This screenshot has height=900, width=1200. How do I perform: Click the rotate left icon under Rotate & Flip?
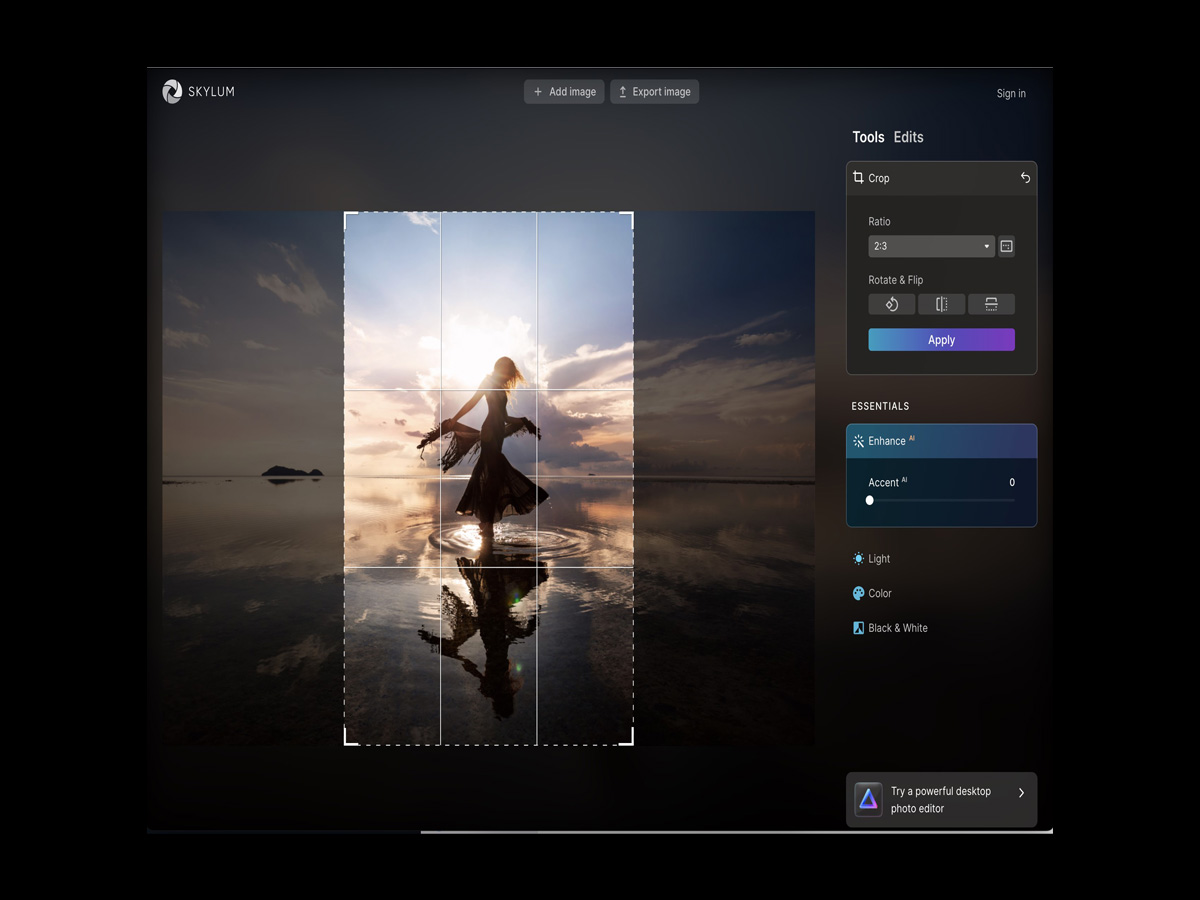[891, 304]
